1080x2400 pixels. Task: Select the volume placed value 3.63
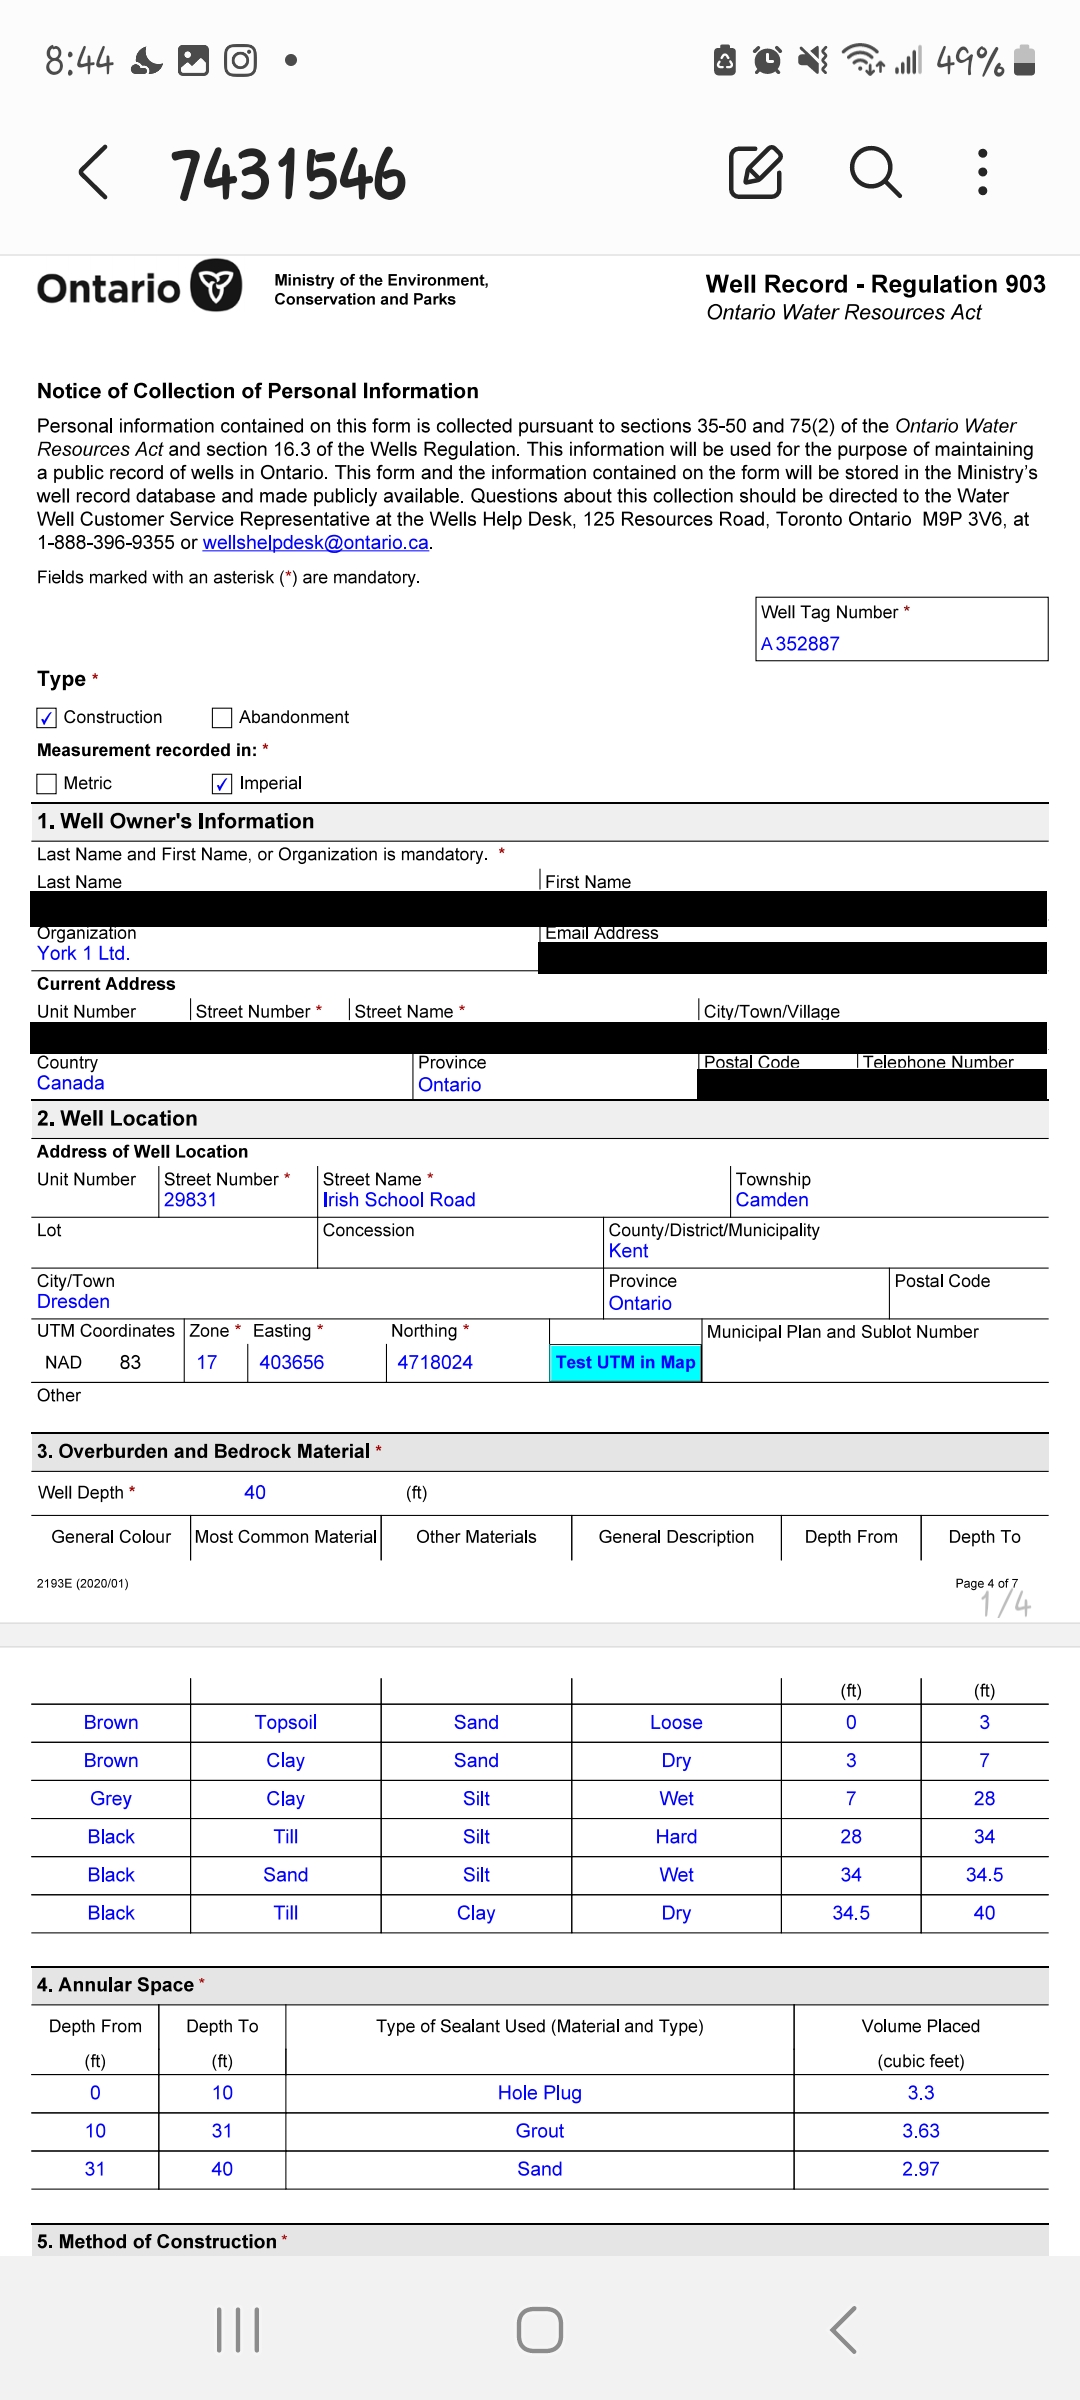pyautogui.click(x=921, y=2131)
